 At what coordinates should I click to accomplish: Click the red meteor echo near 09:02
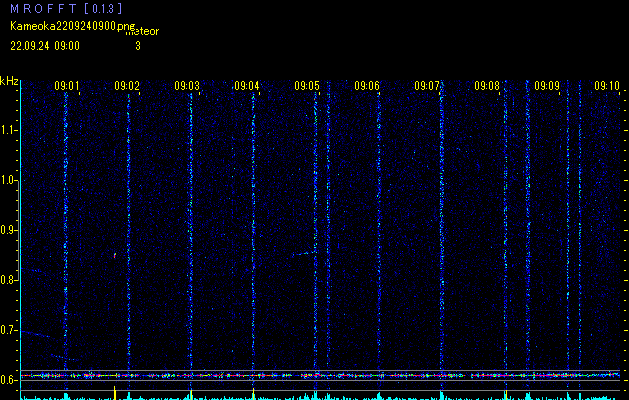[115, 255]
